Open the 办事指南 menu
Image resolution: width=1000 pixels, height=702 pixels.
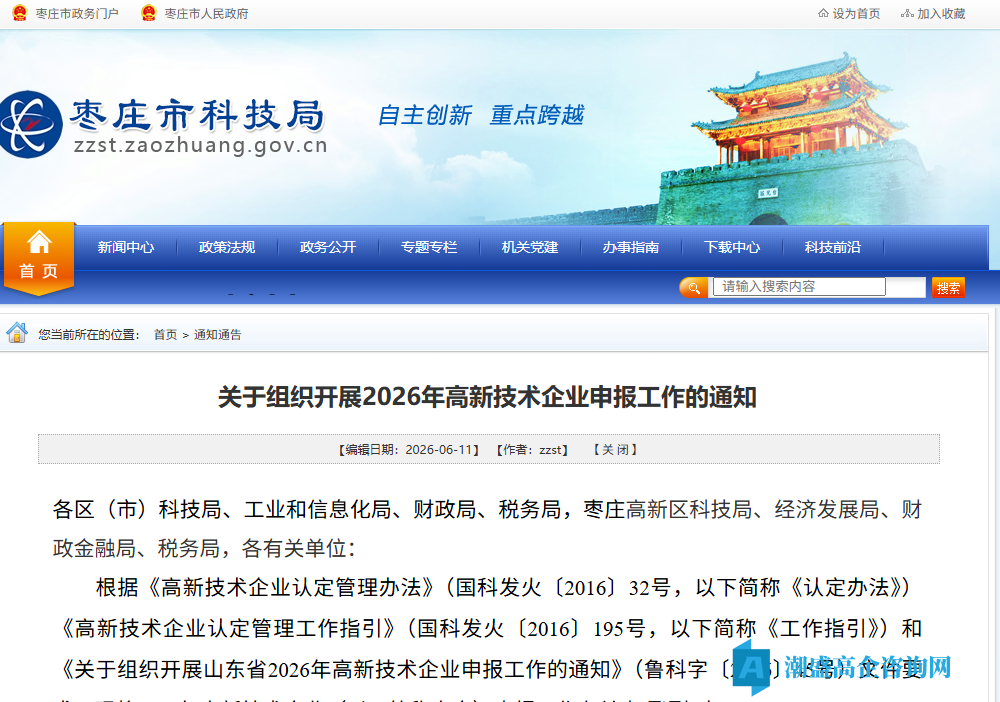[631, 247]
